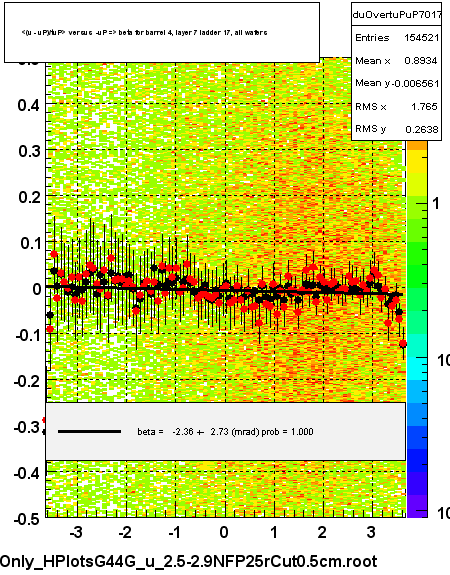Click the plot title text box

[x=162, y=32]
